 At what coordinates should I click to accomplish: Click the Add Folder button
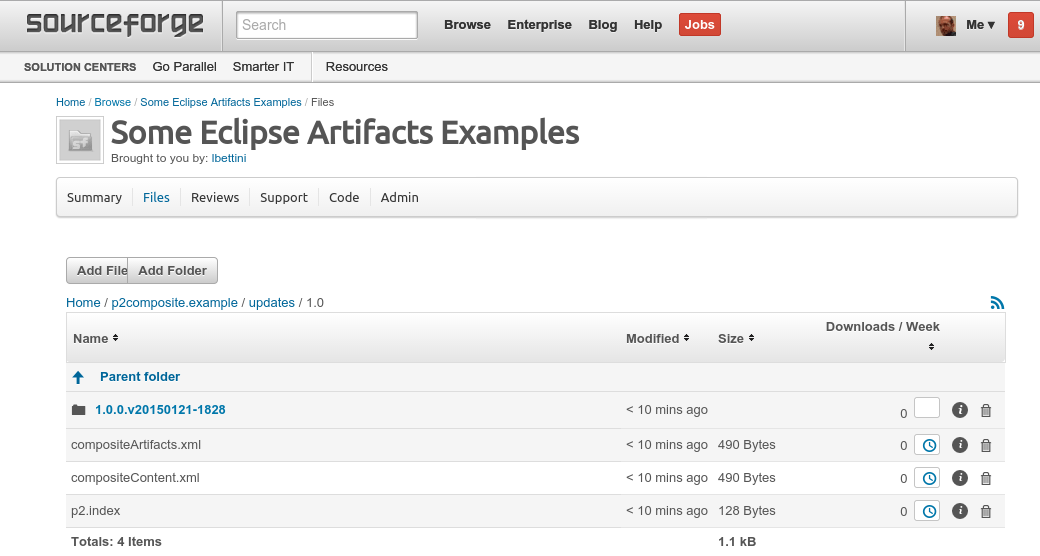[172, 270]
